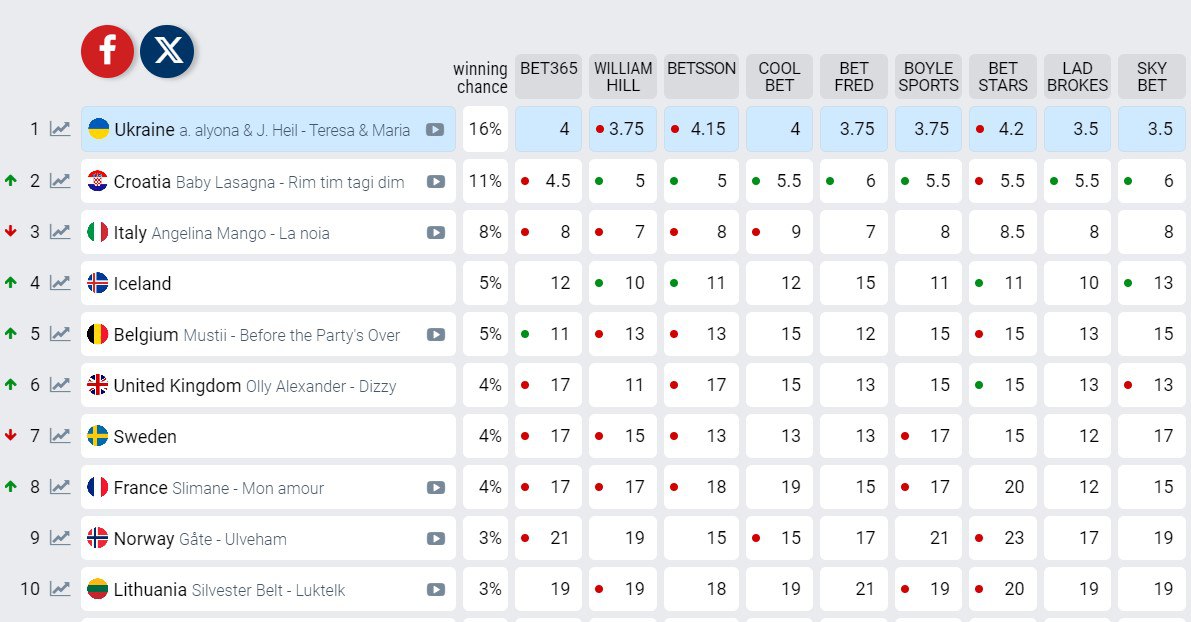Select the WILLIAM HILL column header
This screenshot has width=1191, height=622.
[623, 76]
